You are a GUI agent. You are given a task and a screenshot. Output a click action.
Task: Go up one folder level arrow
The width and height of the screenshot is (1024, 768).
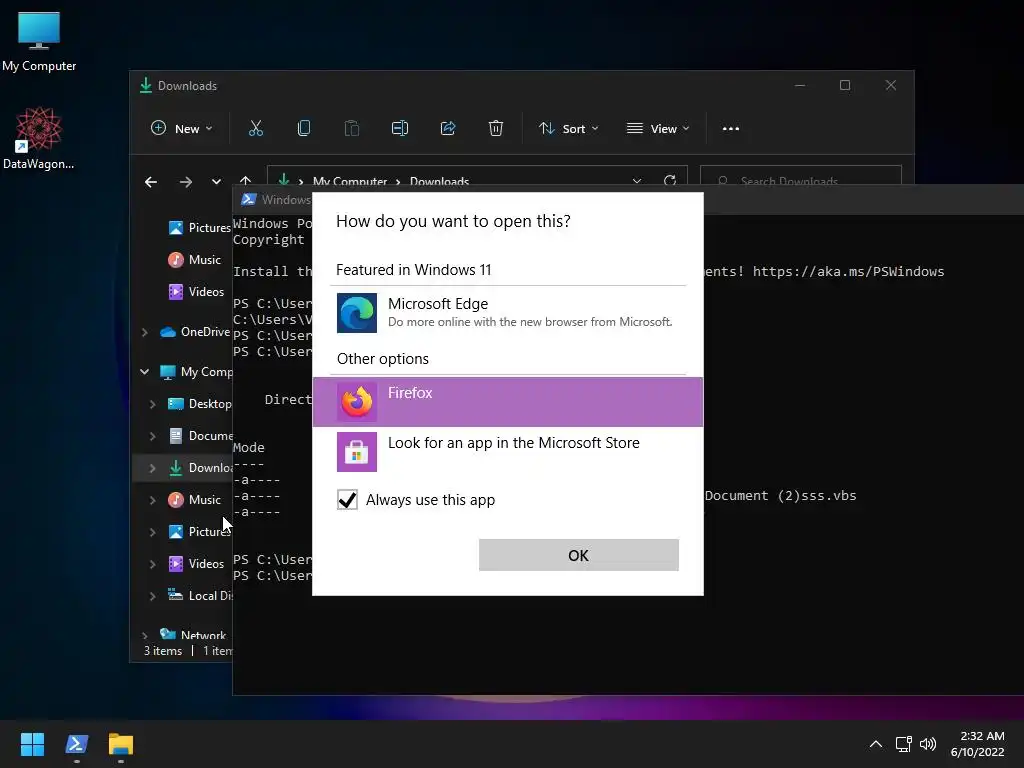pos(246,181)
